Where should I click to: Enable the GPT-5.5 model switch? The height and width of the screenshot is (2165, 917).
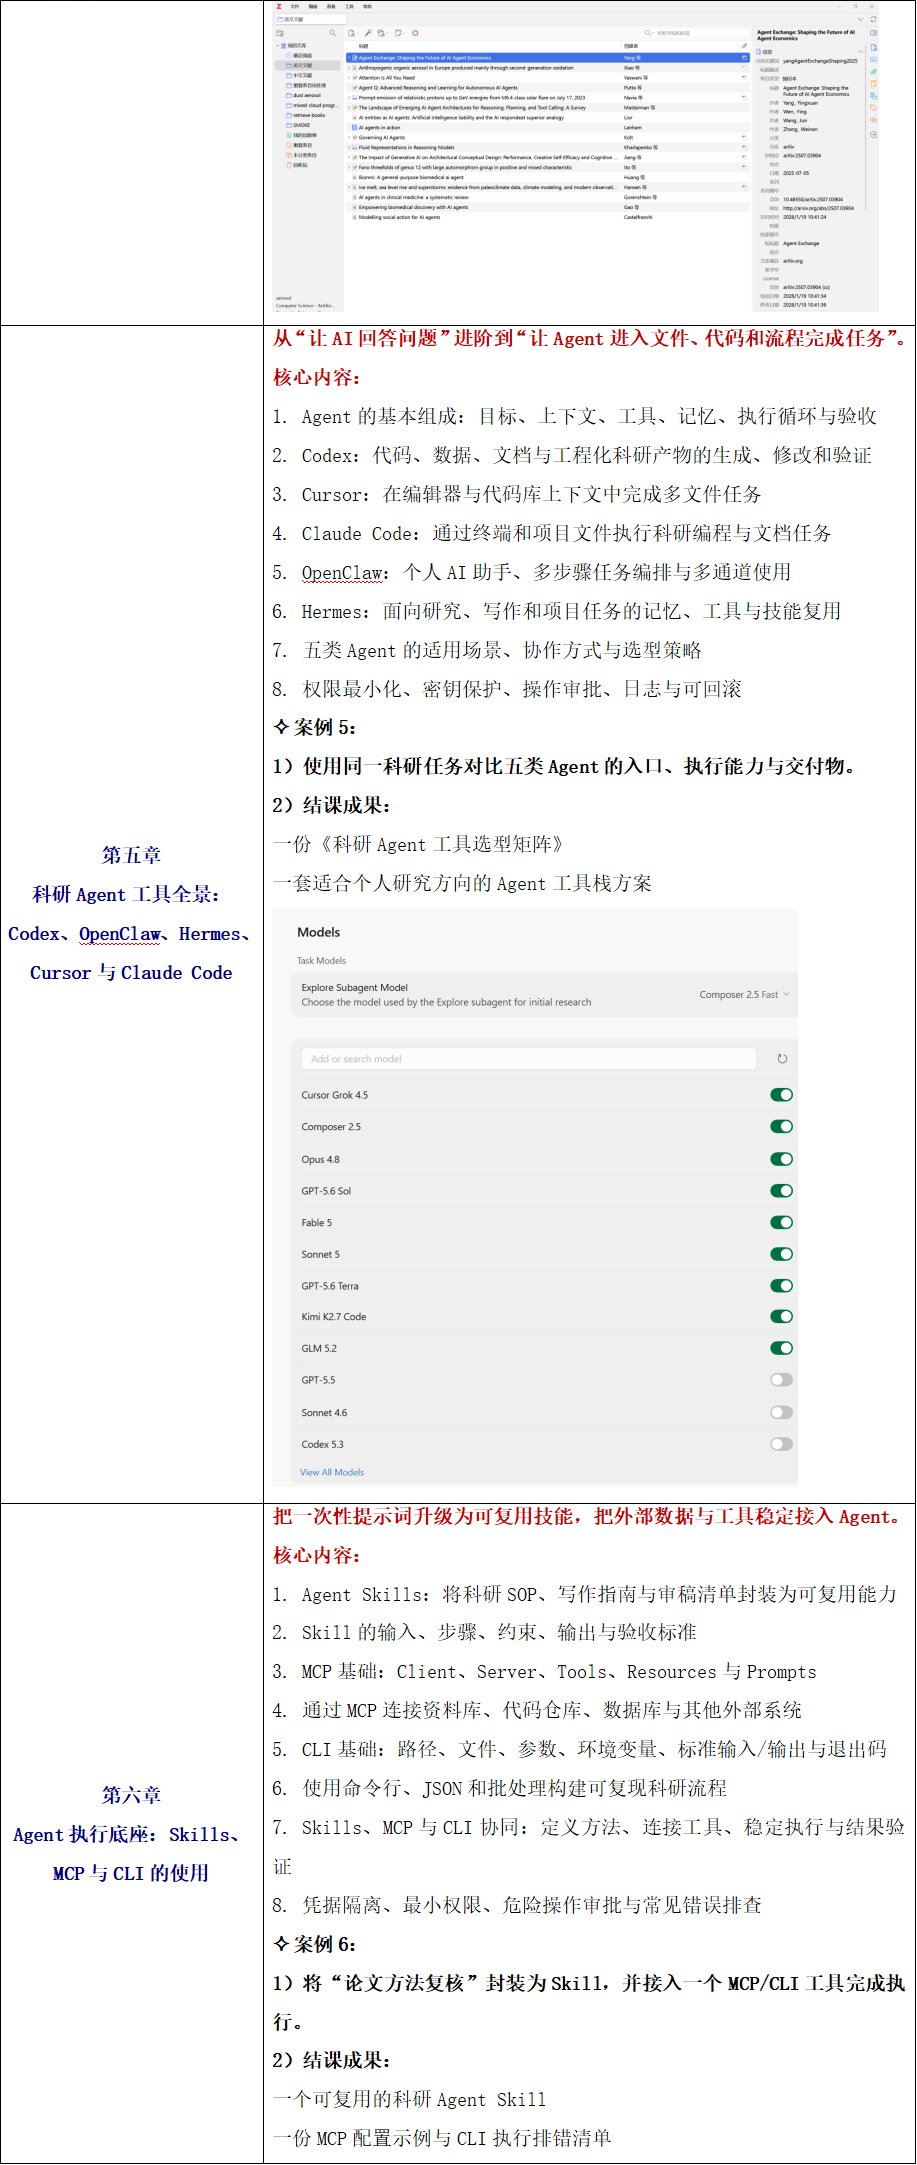point(782,1380)
